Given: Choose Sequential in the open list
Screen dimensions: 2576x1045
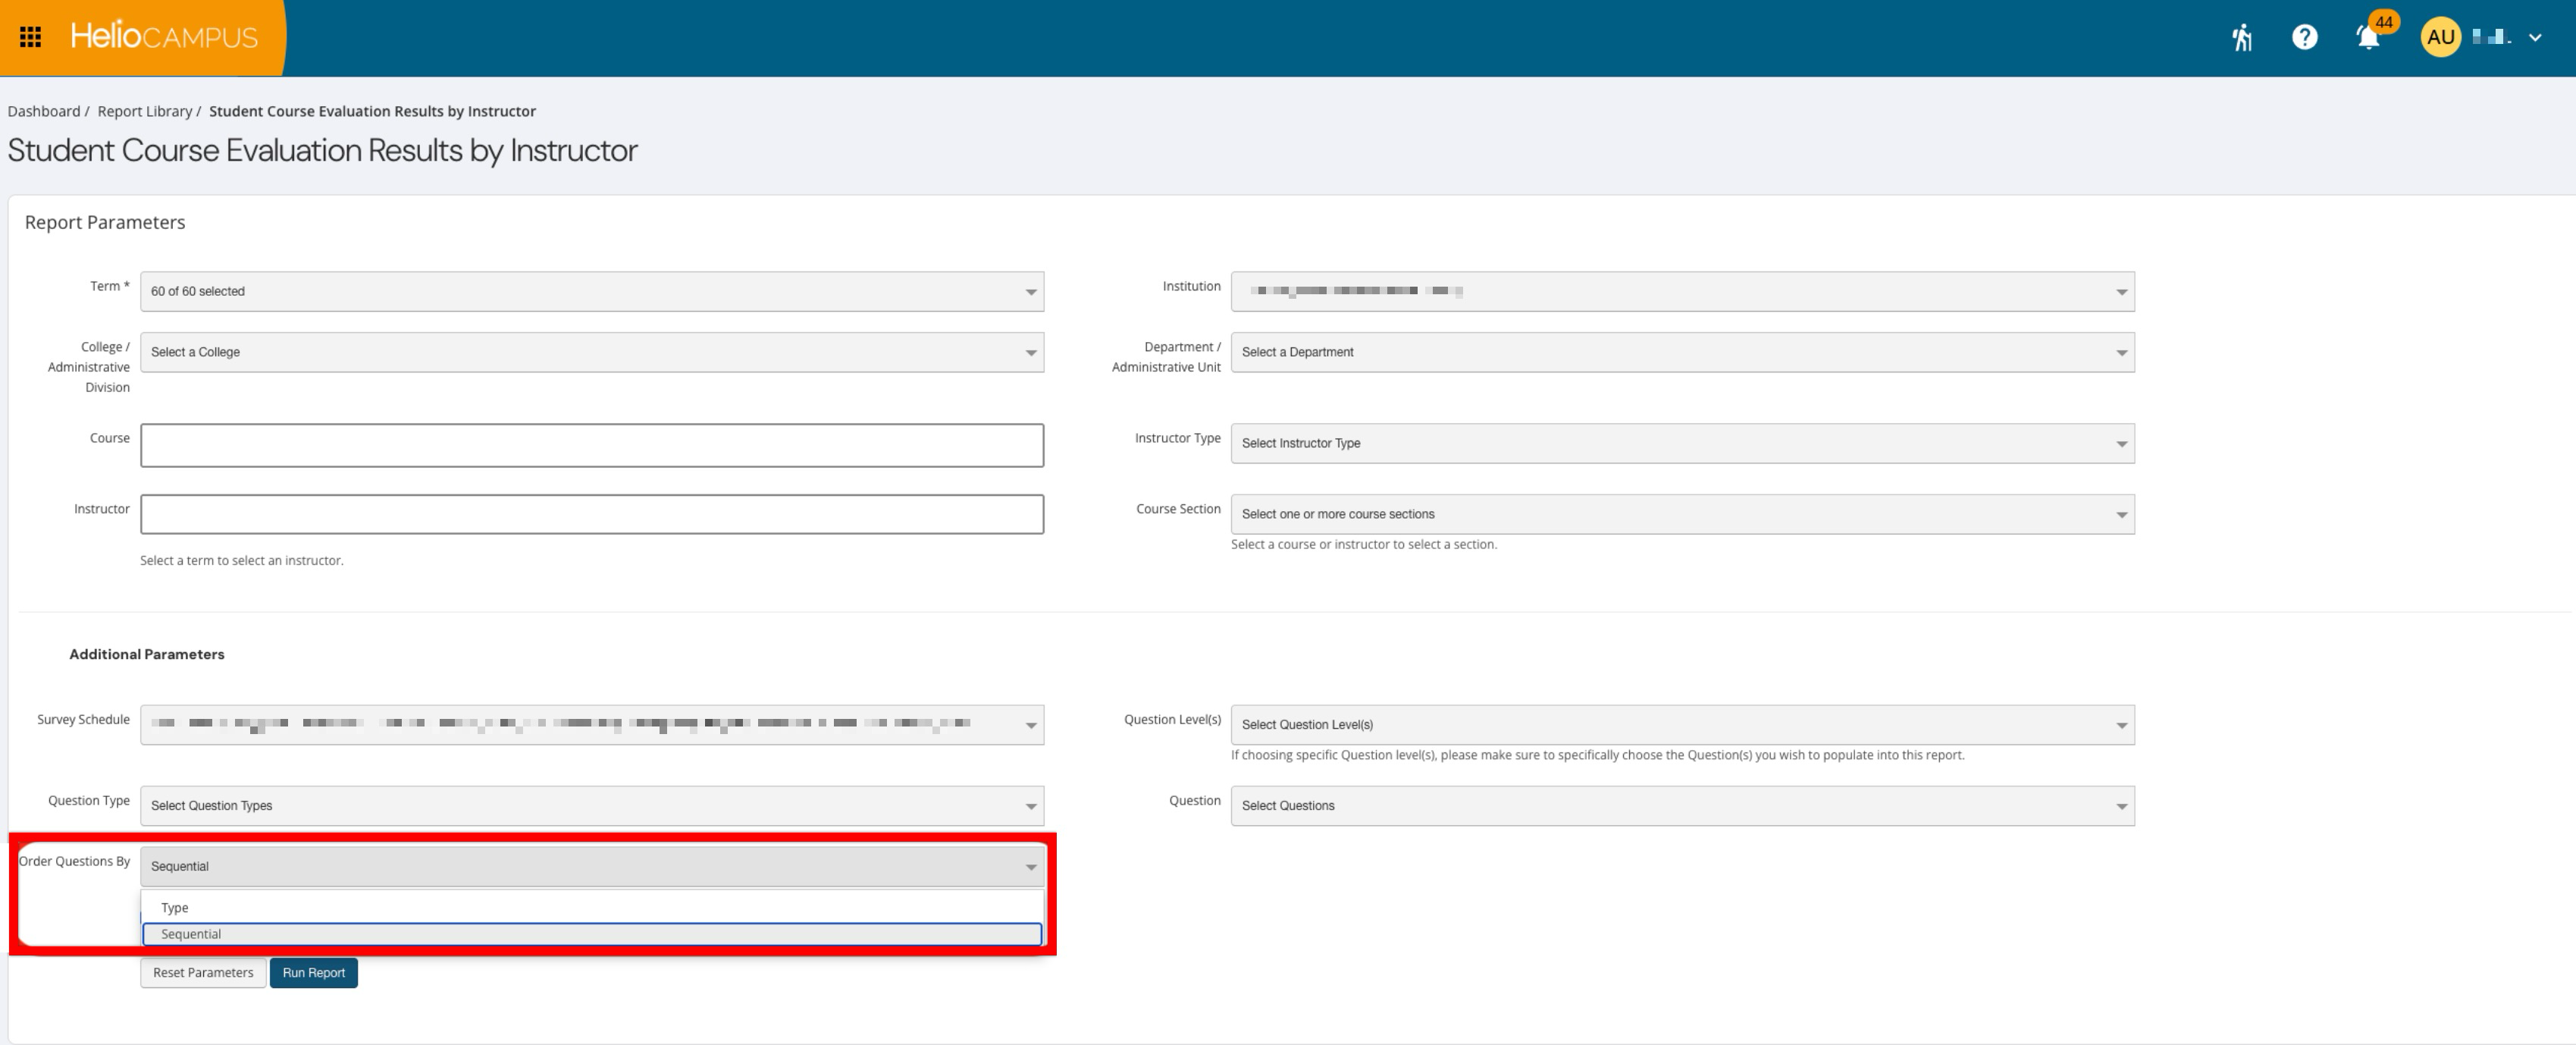Looking at the screenshot, I should (x=592, y=934).
